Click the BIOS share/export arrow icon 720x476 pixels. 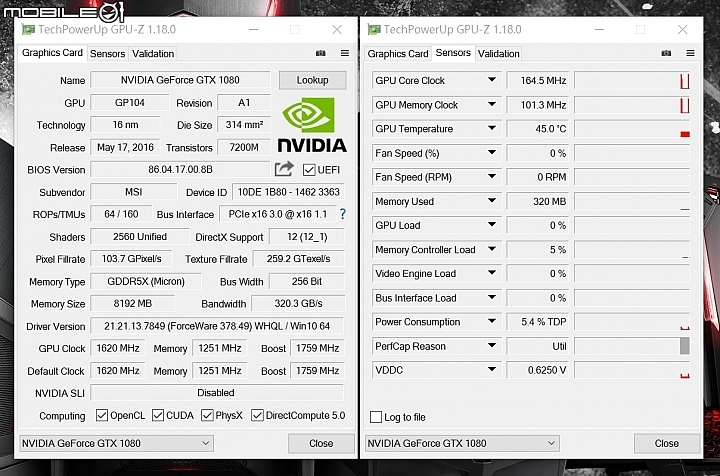tap(284, 169)
